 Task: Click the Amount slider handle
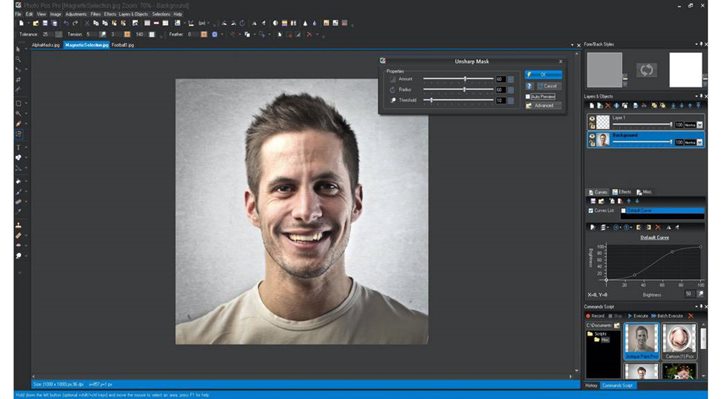click(465, 79)
